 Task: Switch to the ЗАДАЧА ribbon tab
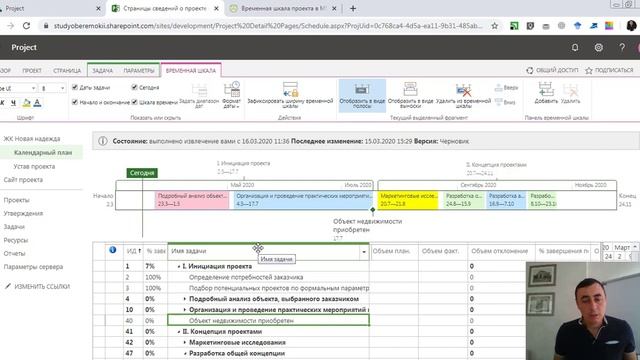coord(102,71)
